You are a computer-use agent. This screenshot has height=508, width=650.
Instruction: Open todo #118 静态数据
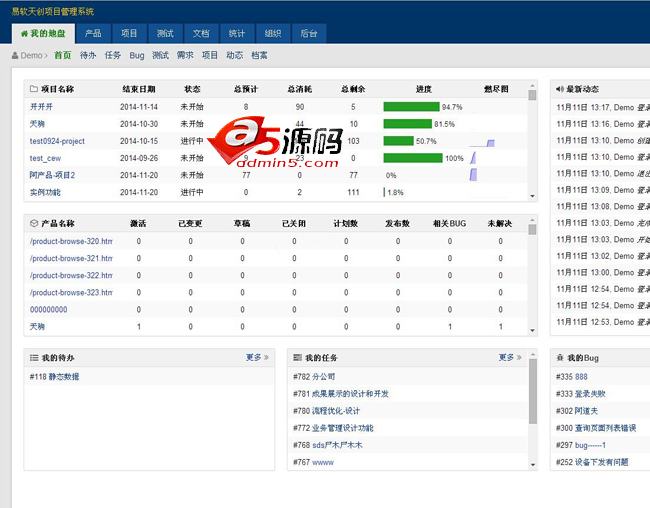pos(54,377)
